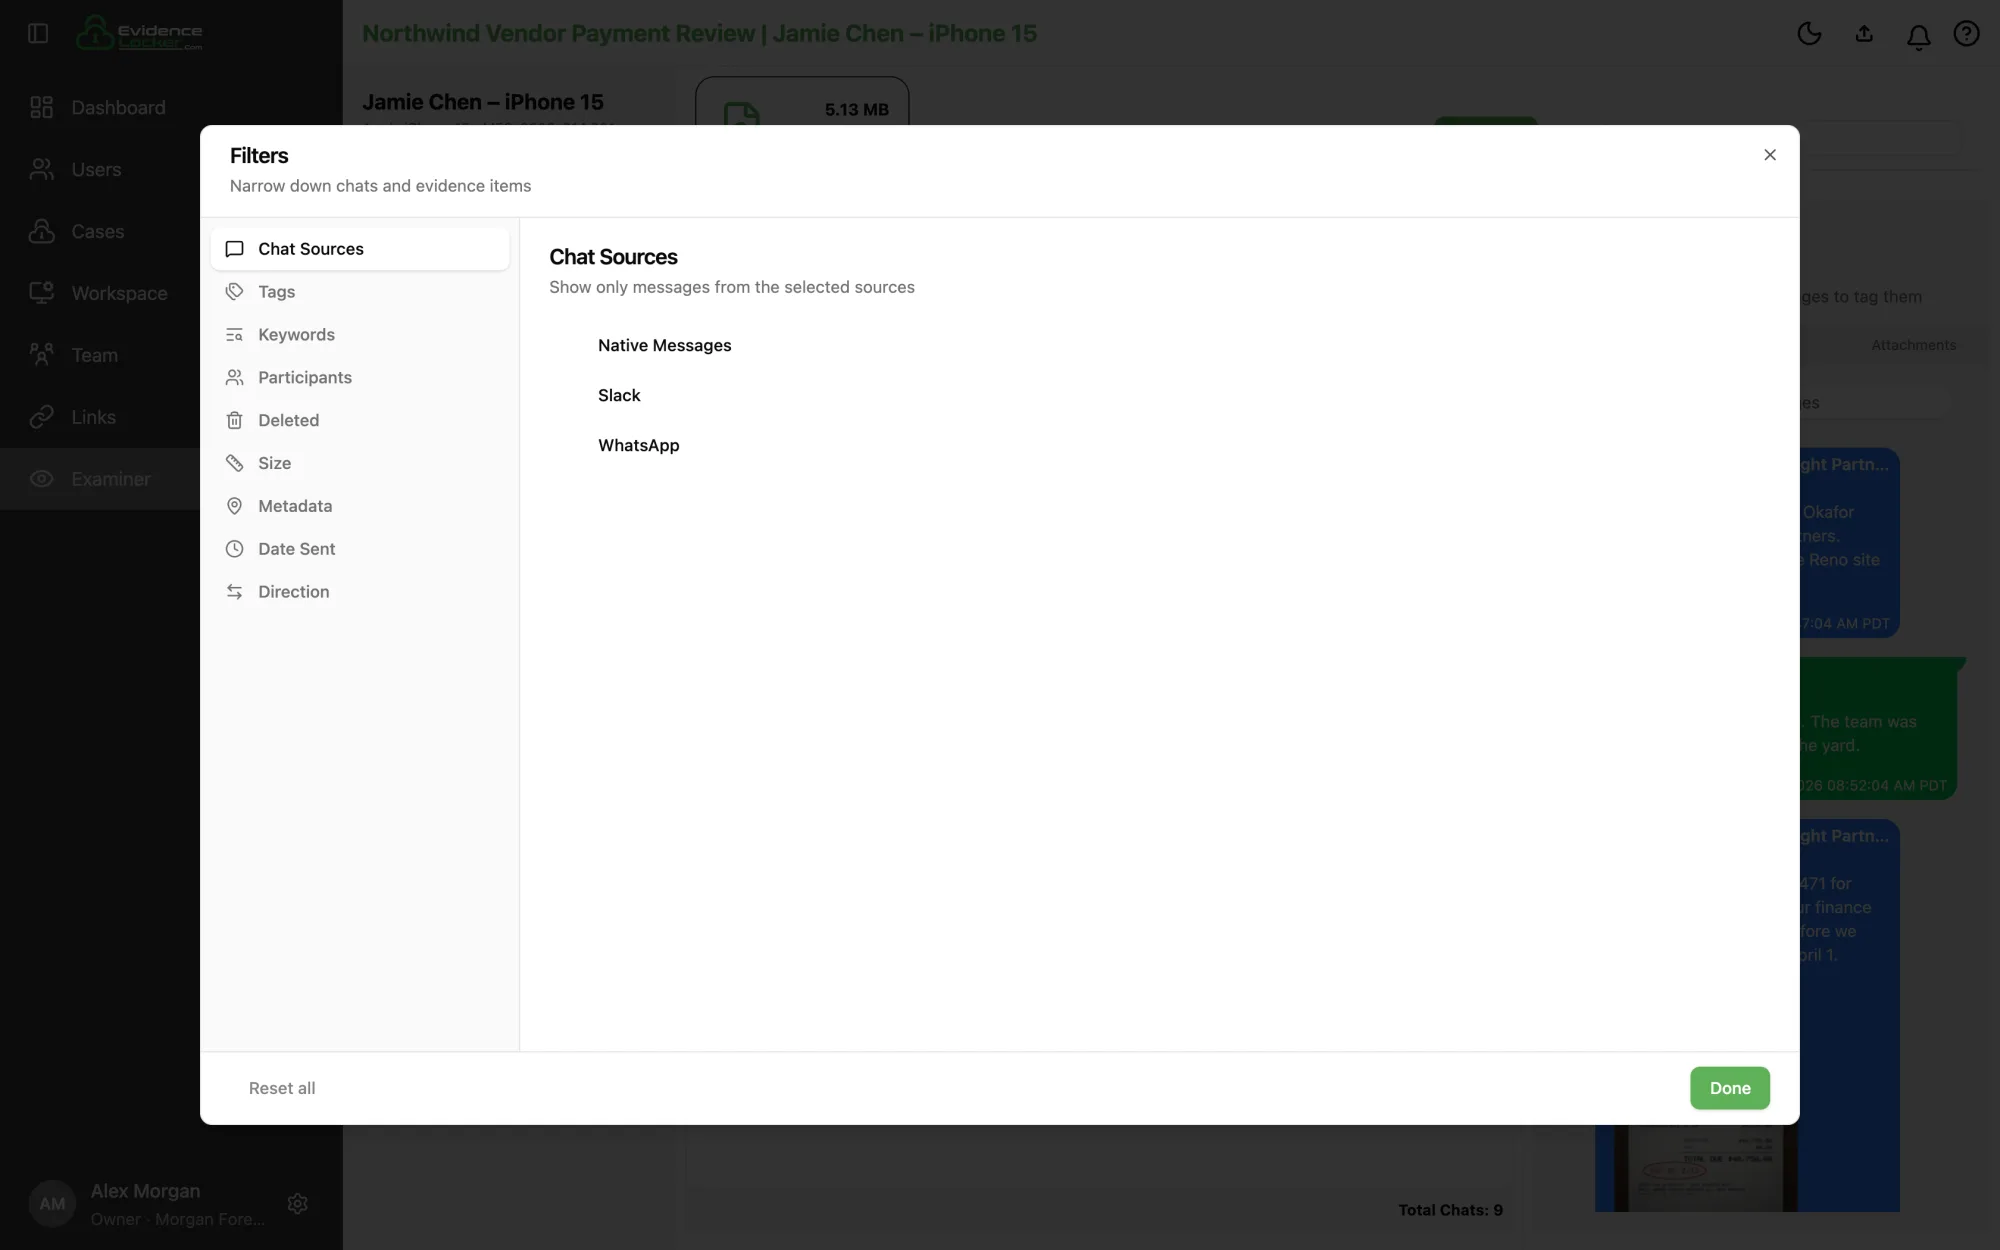The height and width of the screenshot is (1250, 2000).
Task: Click the AM user avatar
Action: (x=52, y=1204)
